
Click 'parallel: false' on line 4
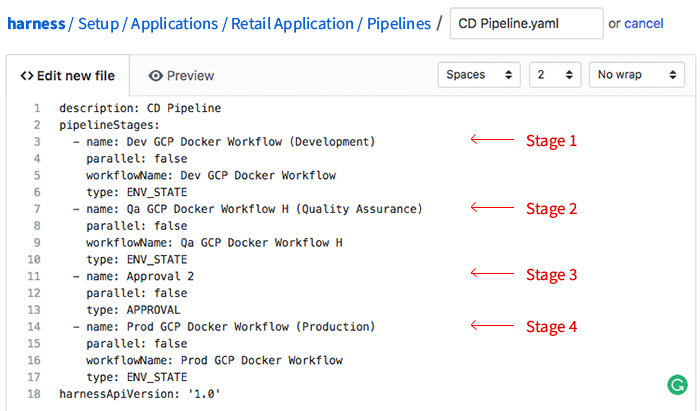pyautogui.click(x=137, y=158)
